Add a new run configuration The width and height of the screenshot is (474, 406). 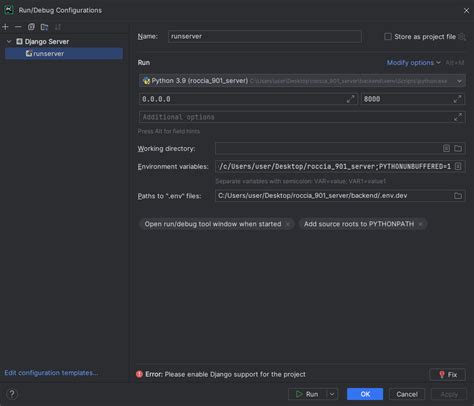click(x=5, y=27)
